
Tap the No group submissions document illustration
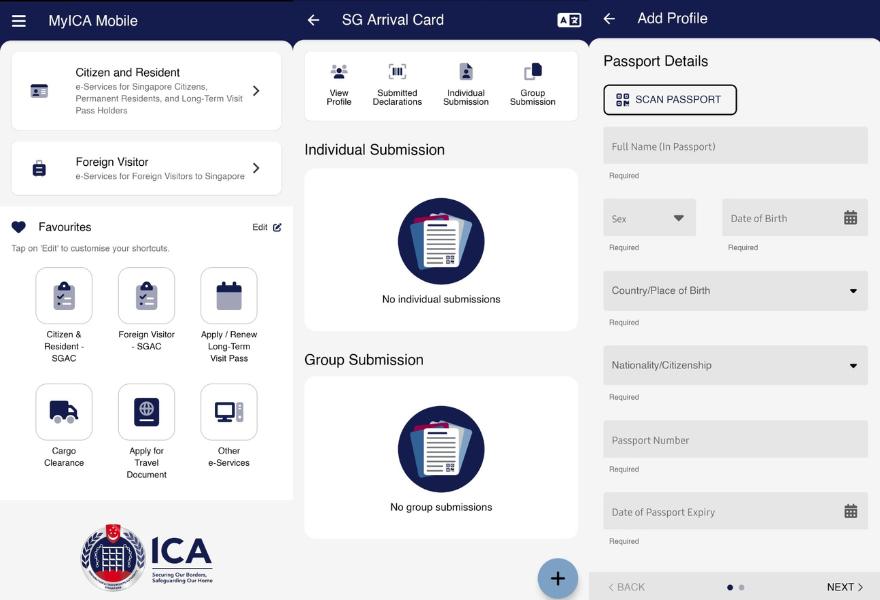[x=441, y=449]
